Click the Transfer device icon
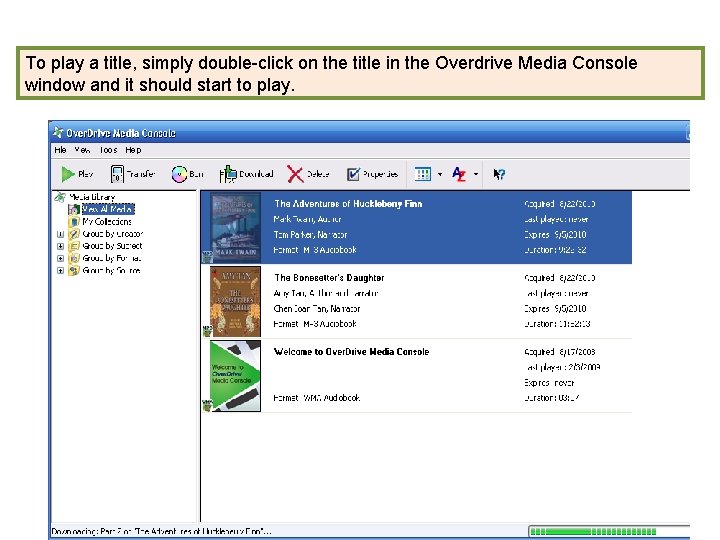This screenshot has width=720, height=540. click(117, 174)
